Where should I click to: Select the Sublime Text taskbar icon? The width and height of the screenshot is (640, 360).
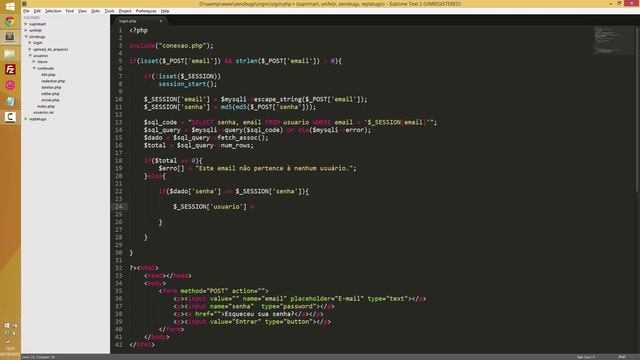10,37
